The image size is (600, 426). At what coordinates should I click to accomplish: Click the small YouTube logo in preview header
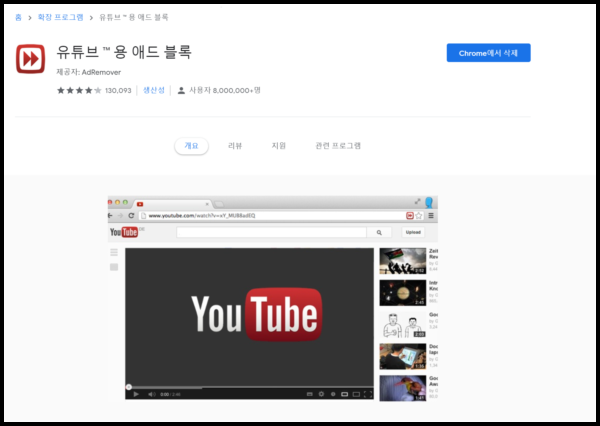[x=124, y=232]
